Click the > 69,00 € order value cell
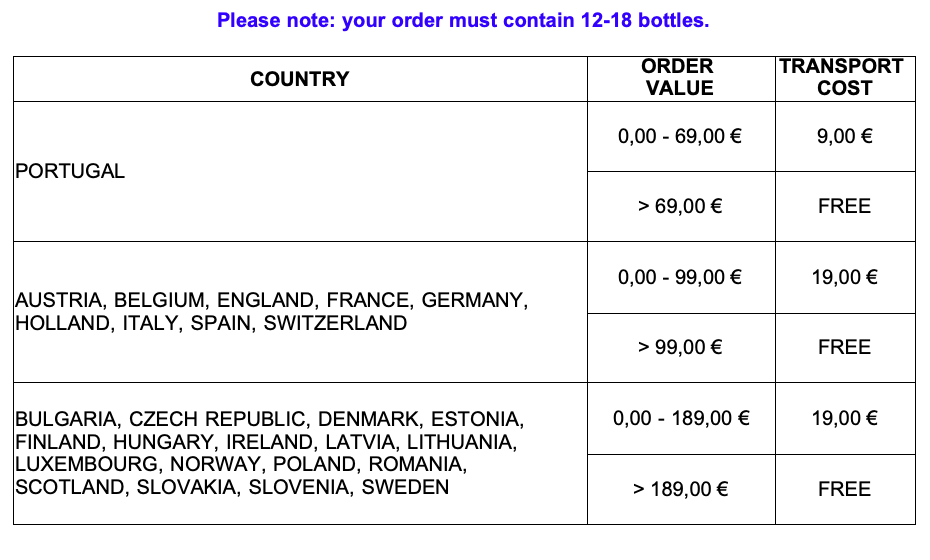Image resolution: width=930 pixels, height=560 pixels. (681, 206)
